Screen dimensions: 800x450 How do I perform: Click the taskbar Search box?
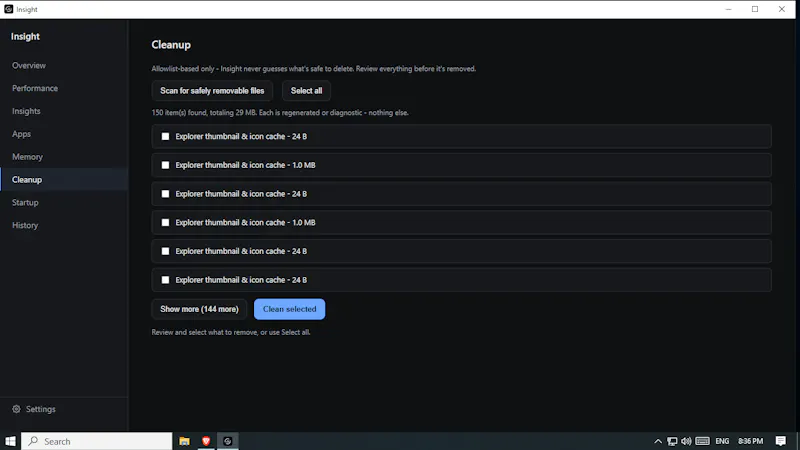[x=96, y=441]
